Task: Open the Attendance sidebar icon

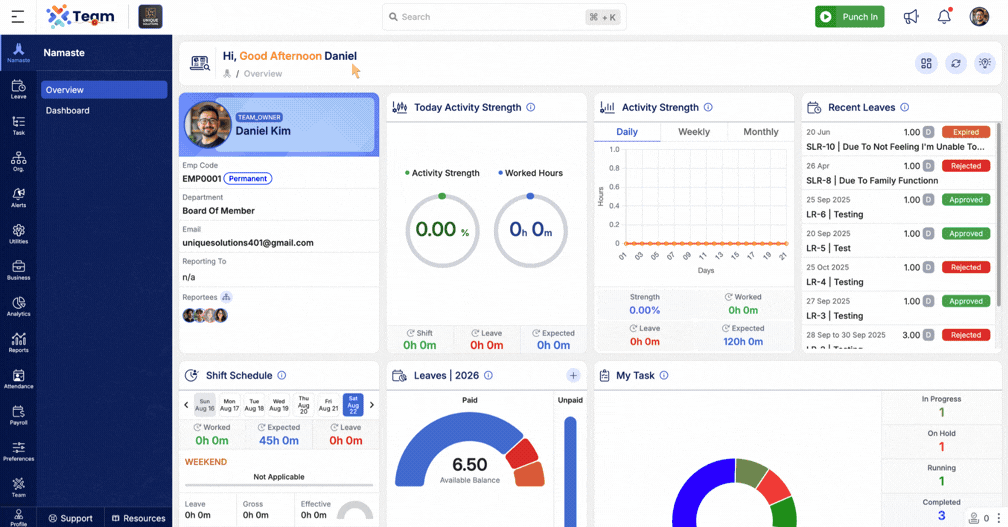Action: coord(18,379)
